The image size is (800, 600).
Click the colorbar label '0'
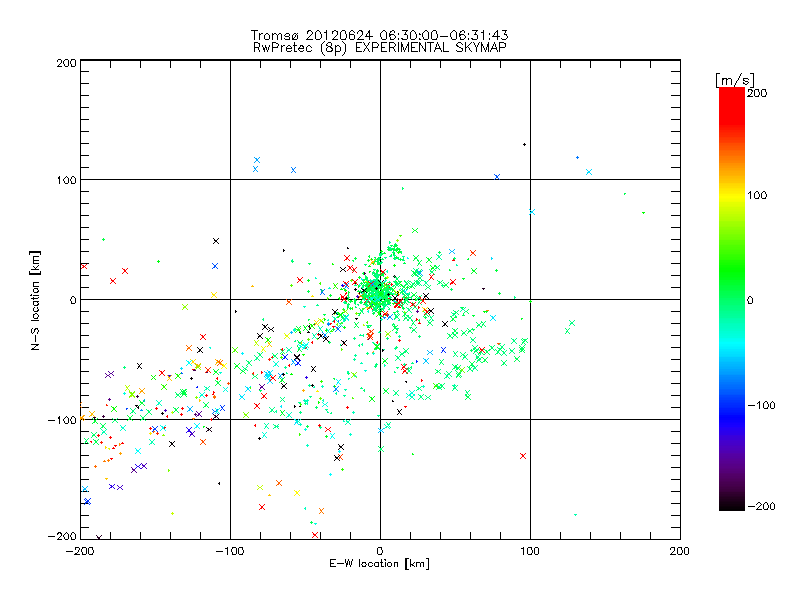click(x=750, y=300)
